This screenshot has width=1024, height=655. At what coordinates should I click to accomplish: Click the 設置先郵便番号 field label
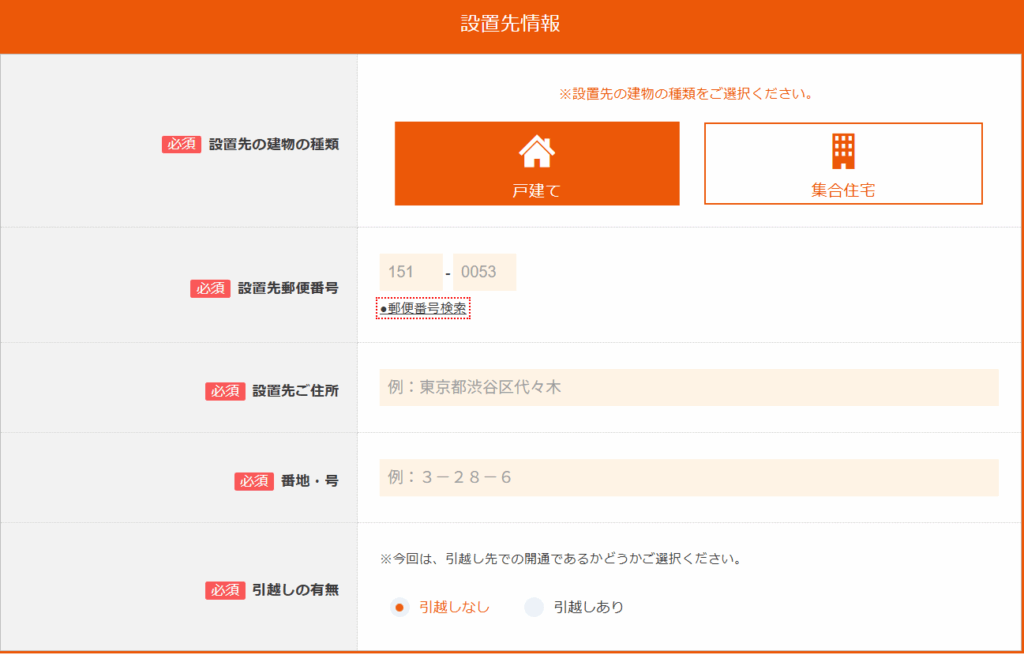[288, 288]
